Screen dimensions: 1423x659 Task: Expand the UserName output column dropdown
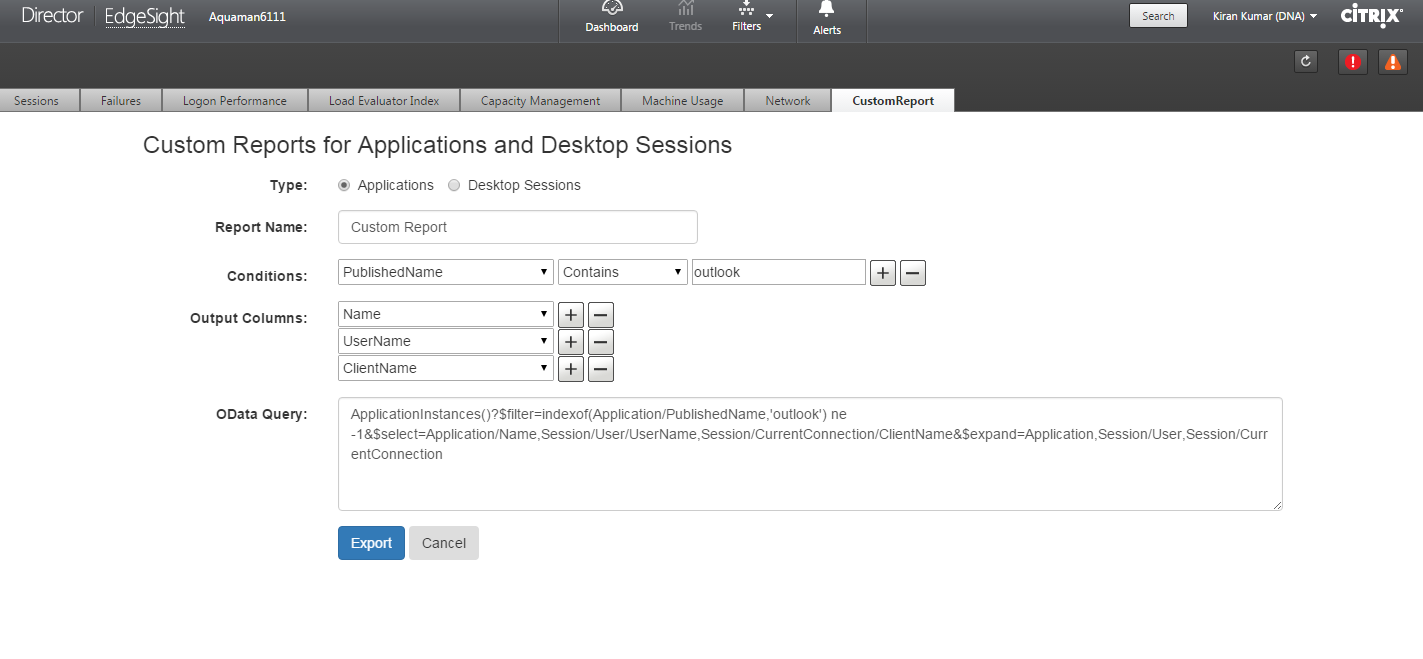click(x=445, y=341)
